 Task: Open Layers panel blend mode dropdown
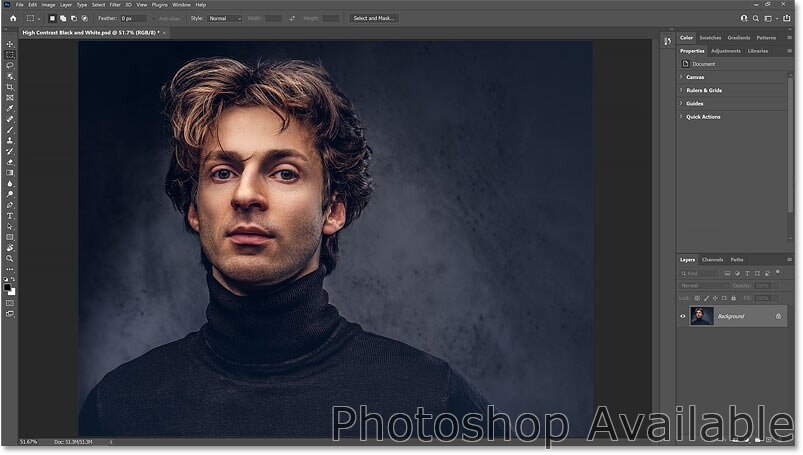(704, 285)
